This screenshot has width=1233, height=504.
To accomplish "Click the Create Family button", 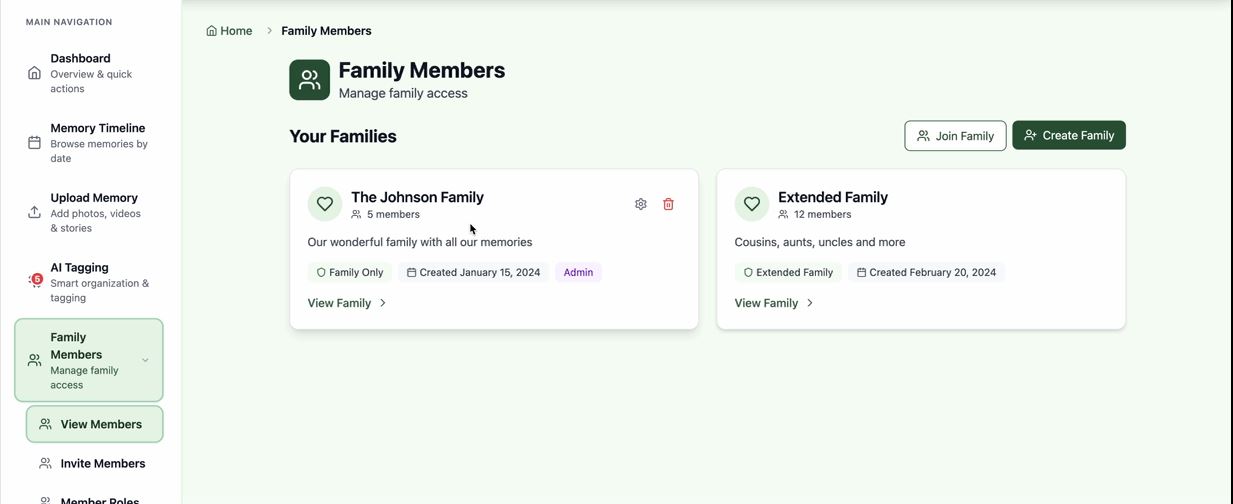I will pyautogui.click(x=1068, y=136).
